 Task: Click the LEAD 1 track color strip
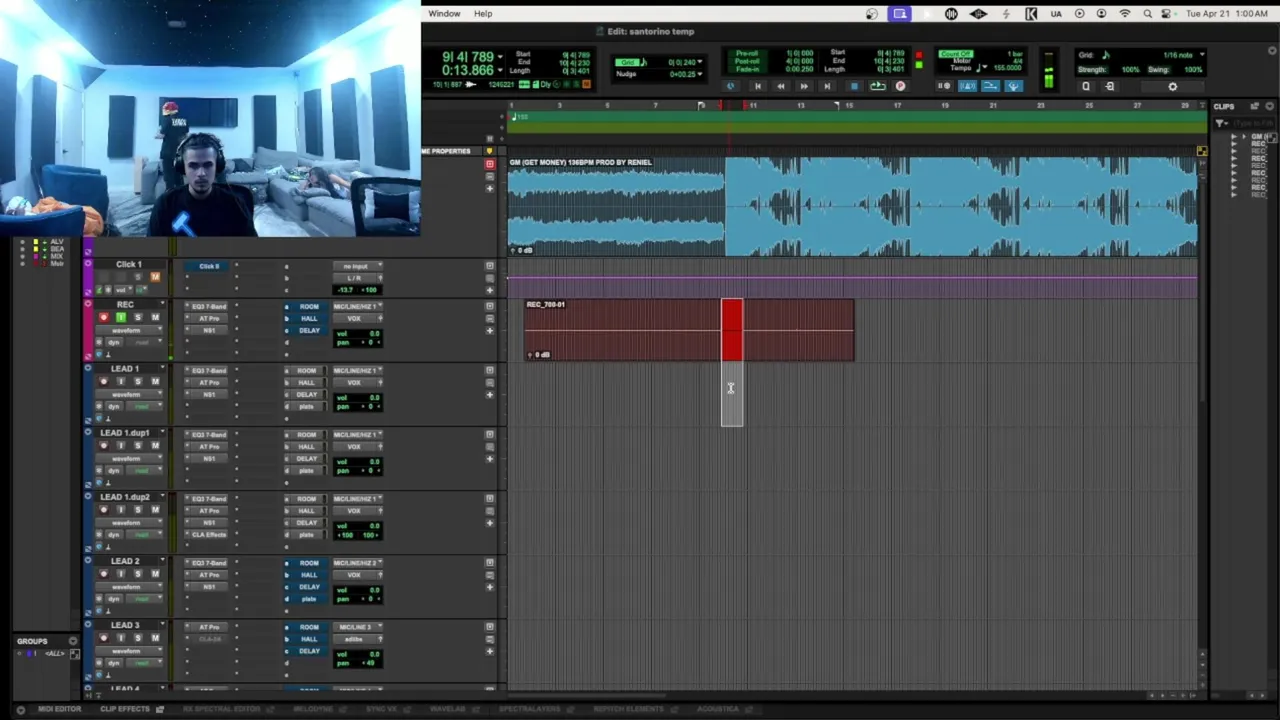[x=88, y=393]
